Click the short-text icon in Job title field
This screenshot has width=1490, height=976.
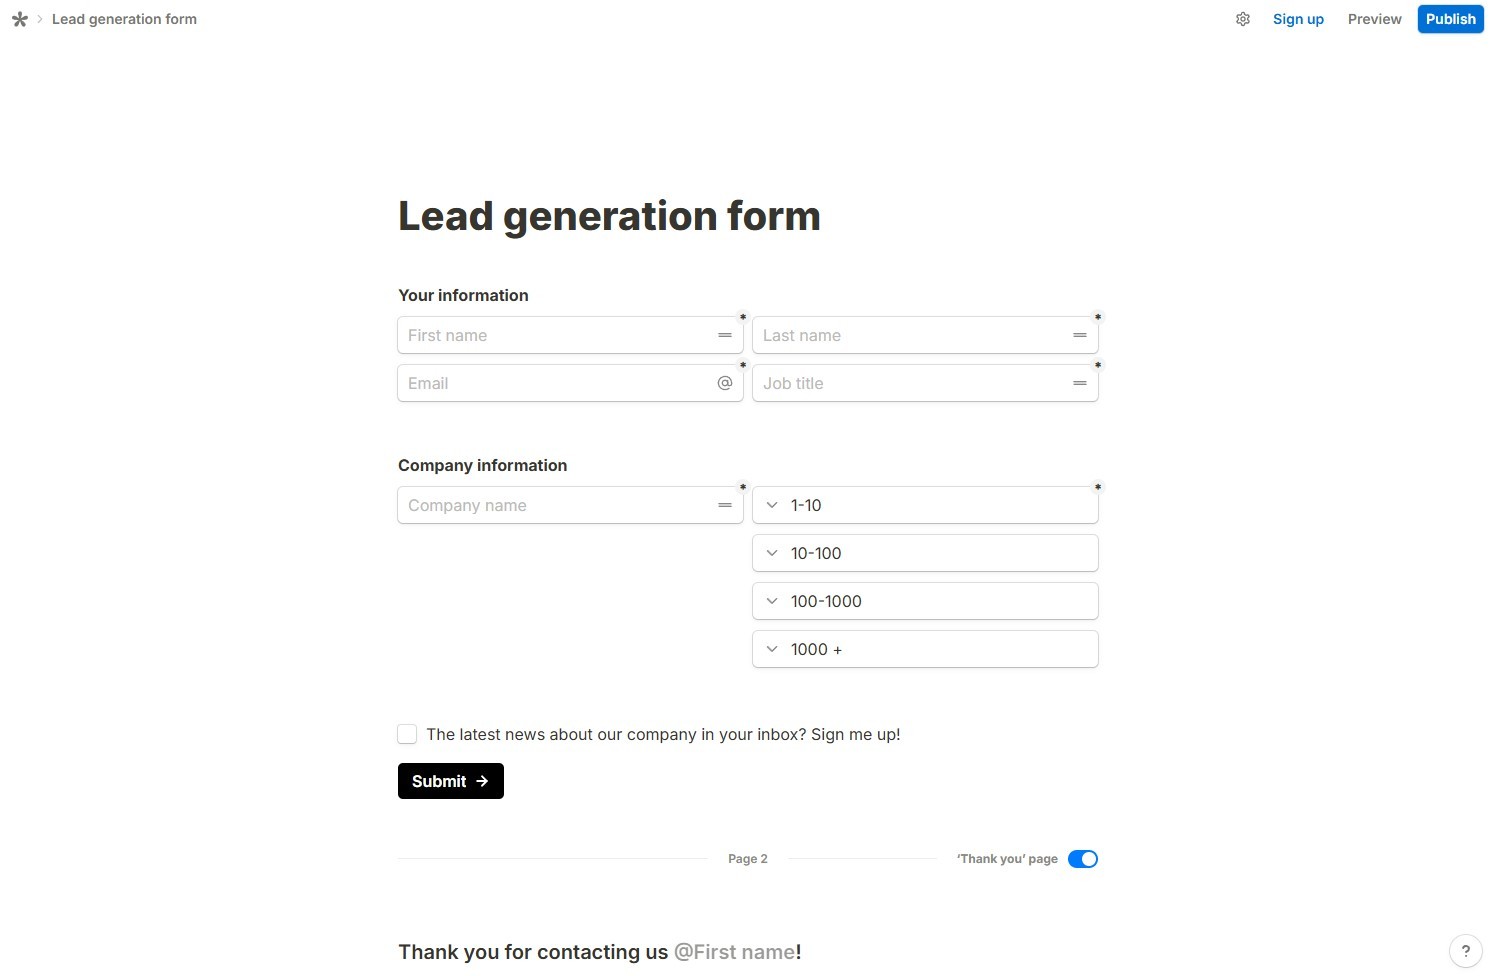pyautogui.click(x=1080, y=383)
